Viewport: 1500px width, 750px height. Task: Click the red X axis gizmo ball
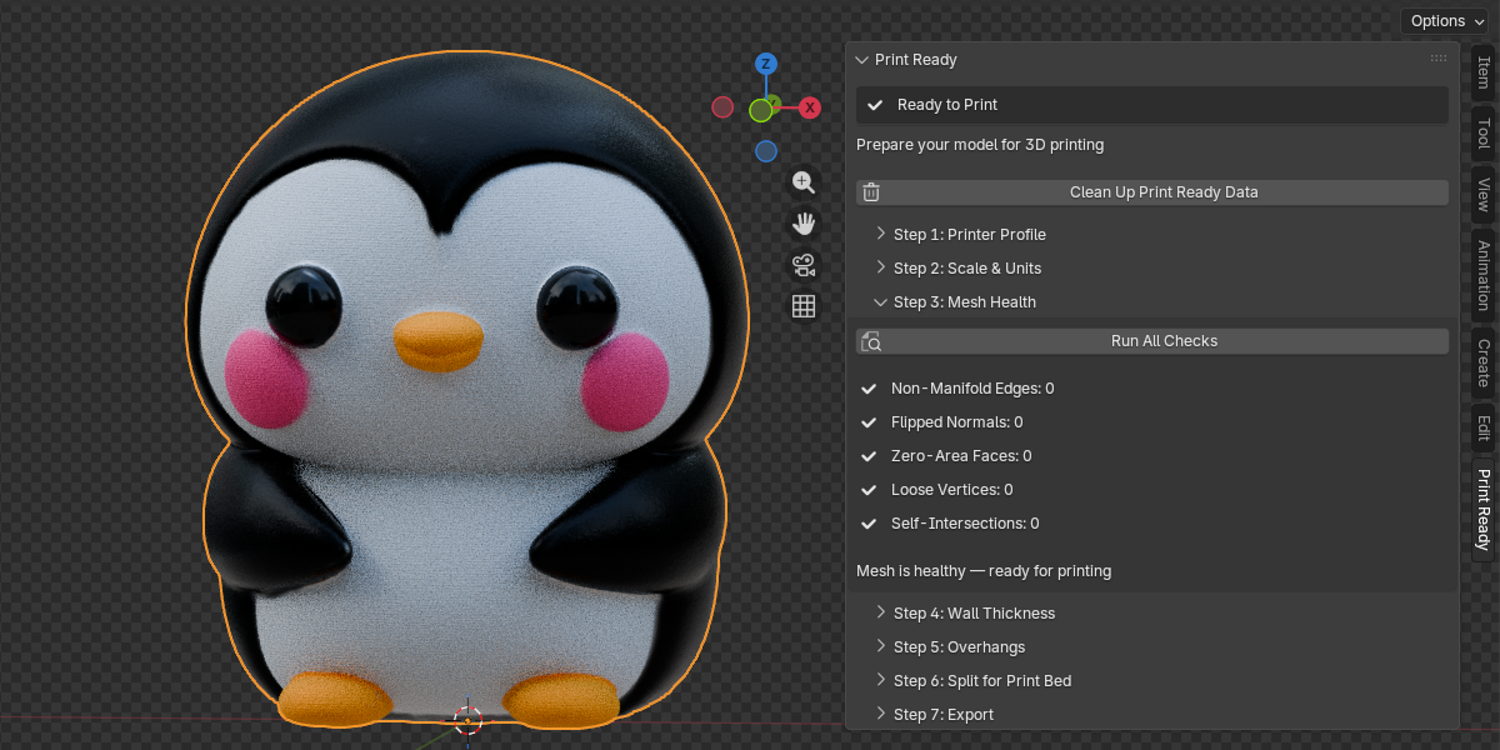(810, 108)
